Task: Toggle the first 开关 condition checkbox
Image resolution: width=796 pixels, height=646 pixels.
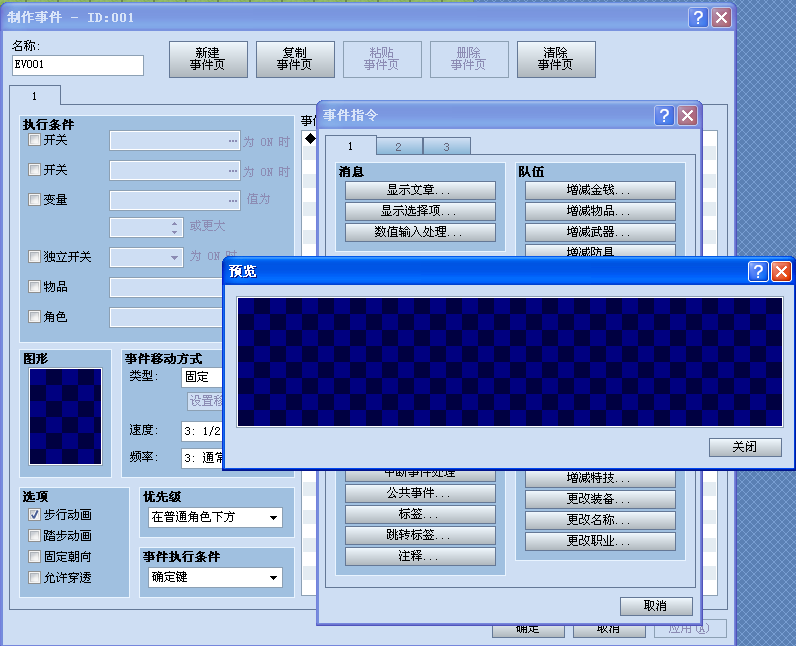Action: [x=35, y=140]
